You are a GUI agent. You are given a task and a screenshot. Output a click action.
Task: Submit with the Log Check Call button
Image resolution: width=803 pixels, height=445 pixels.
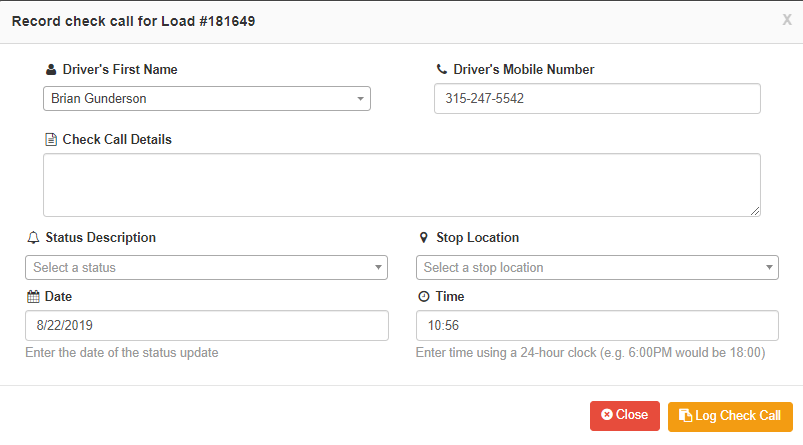click(x=730, y=416)
